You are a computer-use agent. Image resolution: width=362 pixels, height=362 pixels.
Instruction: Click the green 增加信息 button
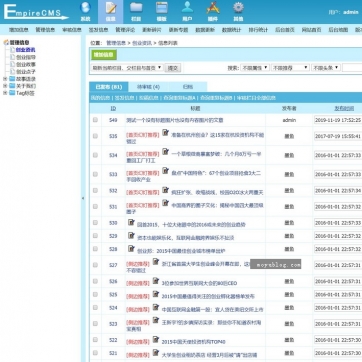pyautogui.click(x=104, y=55)
